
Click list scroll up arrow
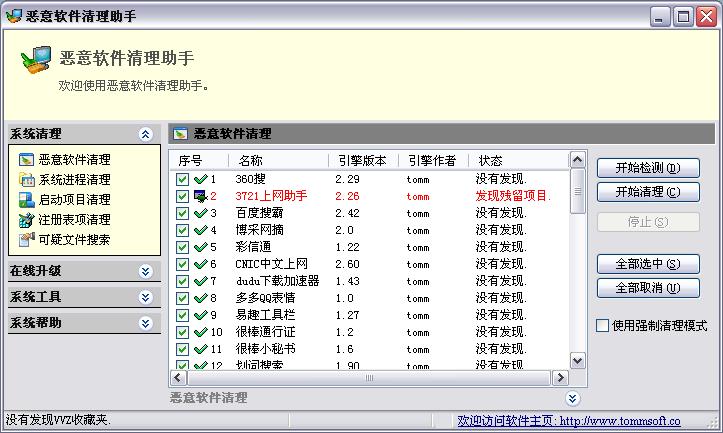click(578, 160)
